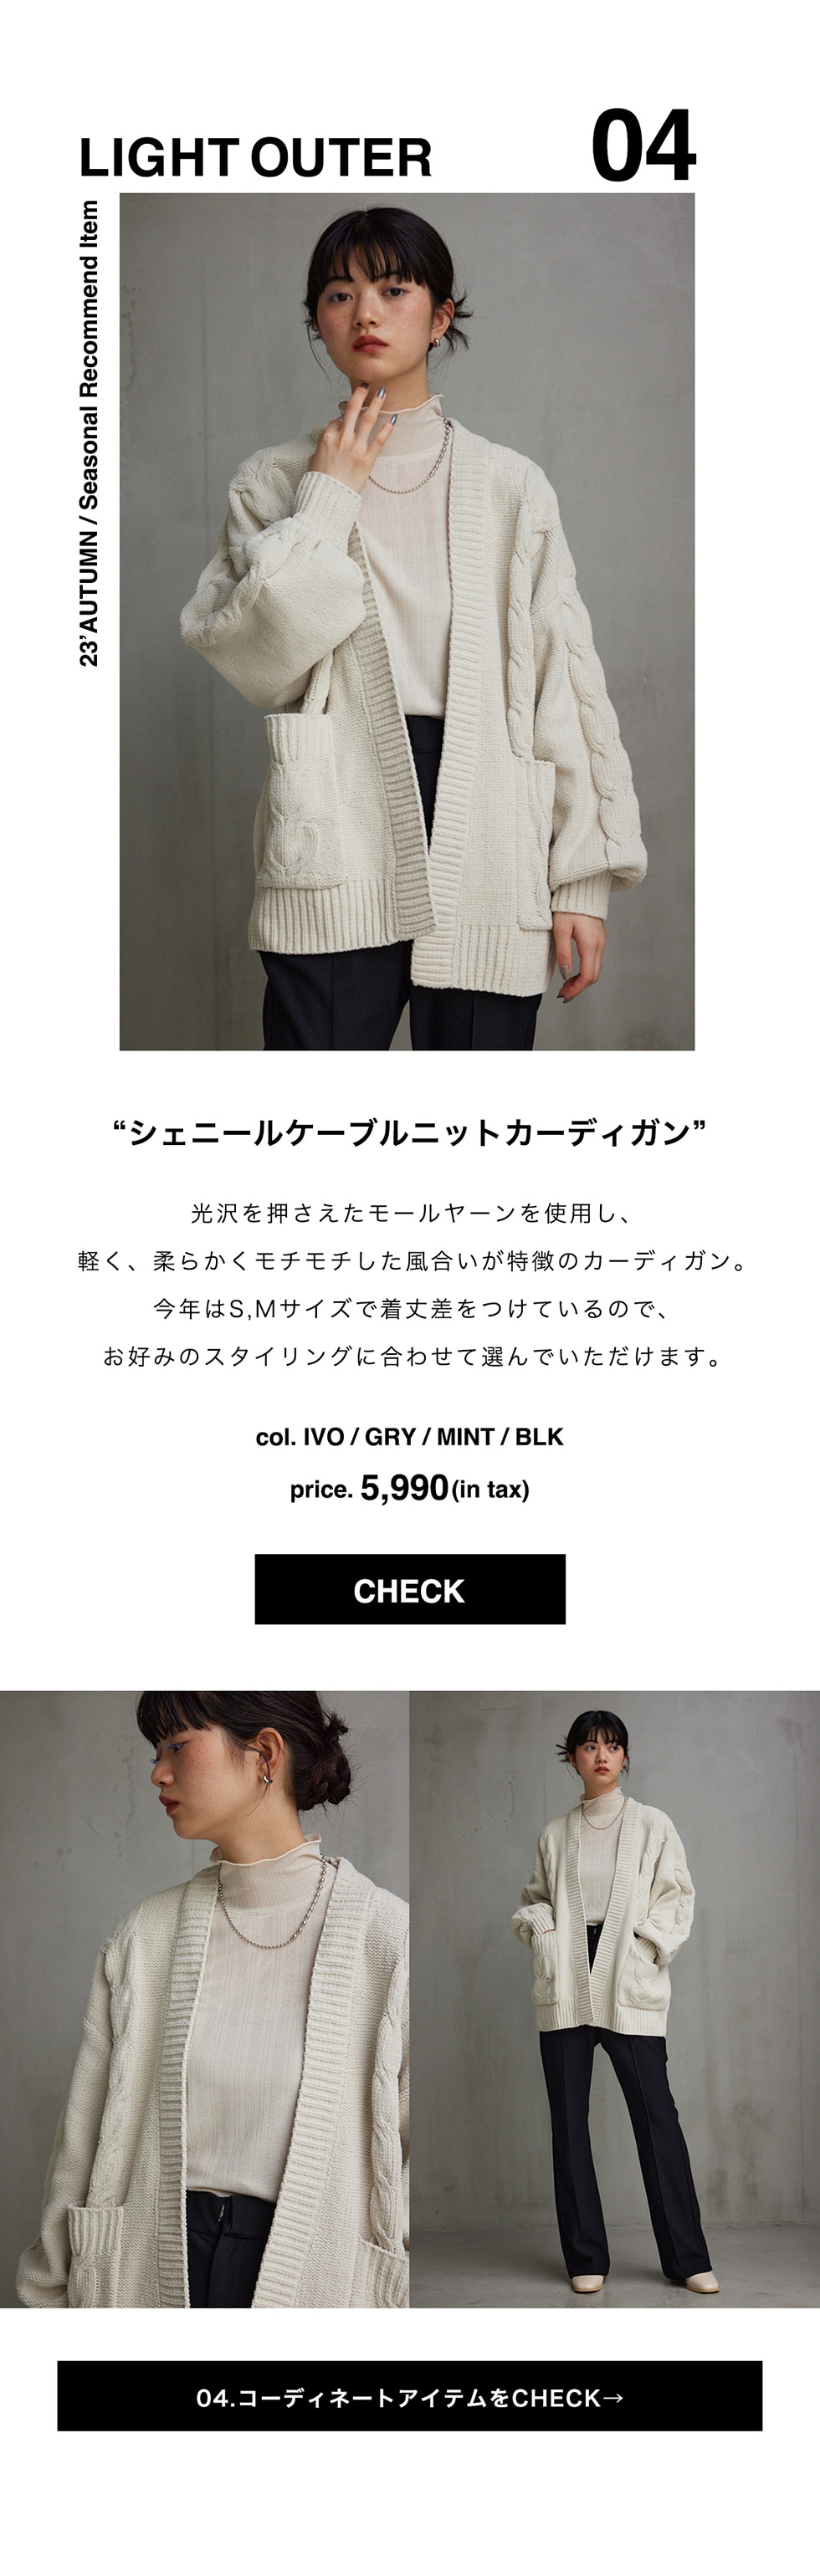Click the line 軽く、柔らかくモチモチした風合い

point(410,1261)
